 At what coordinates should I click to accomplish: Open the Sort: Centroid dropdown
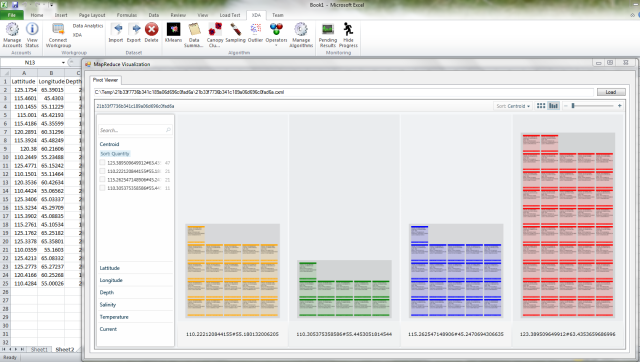513,106
